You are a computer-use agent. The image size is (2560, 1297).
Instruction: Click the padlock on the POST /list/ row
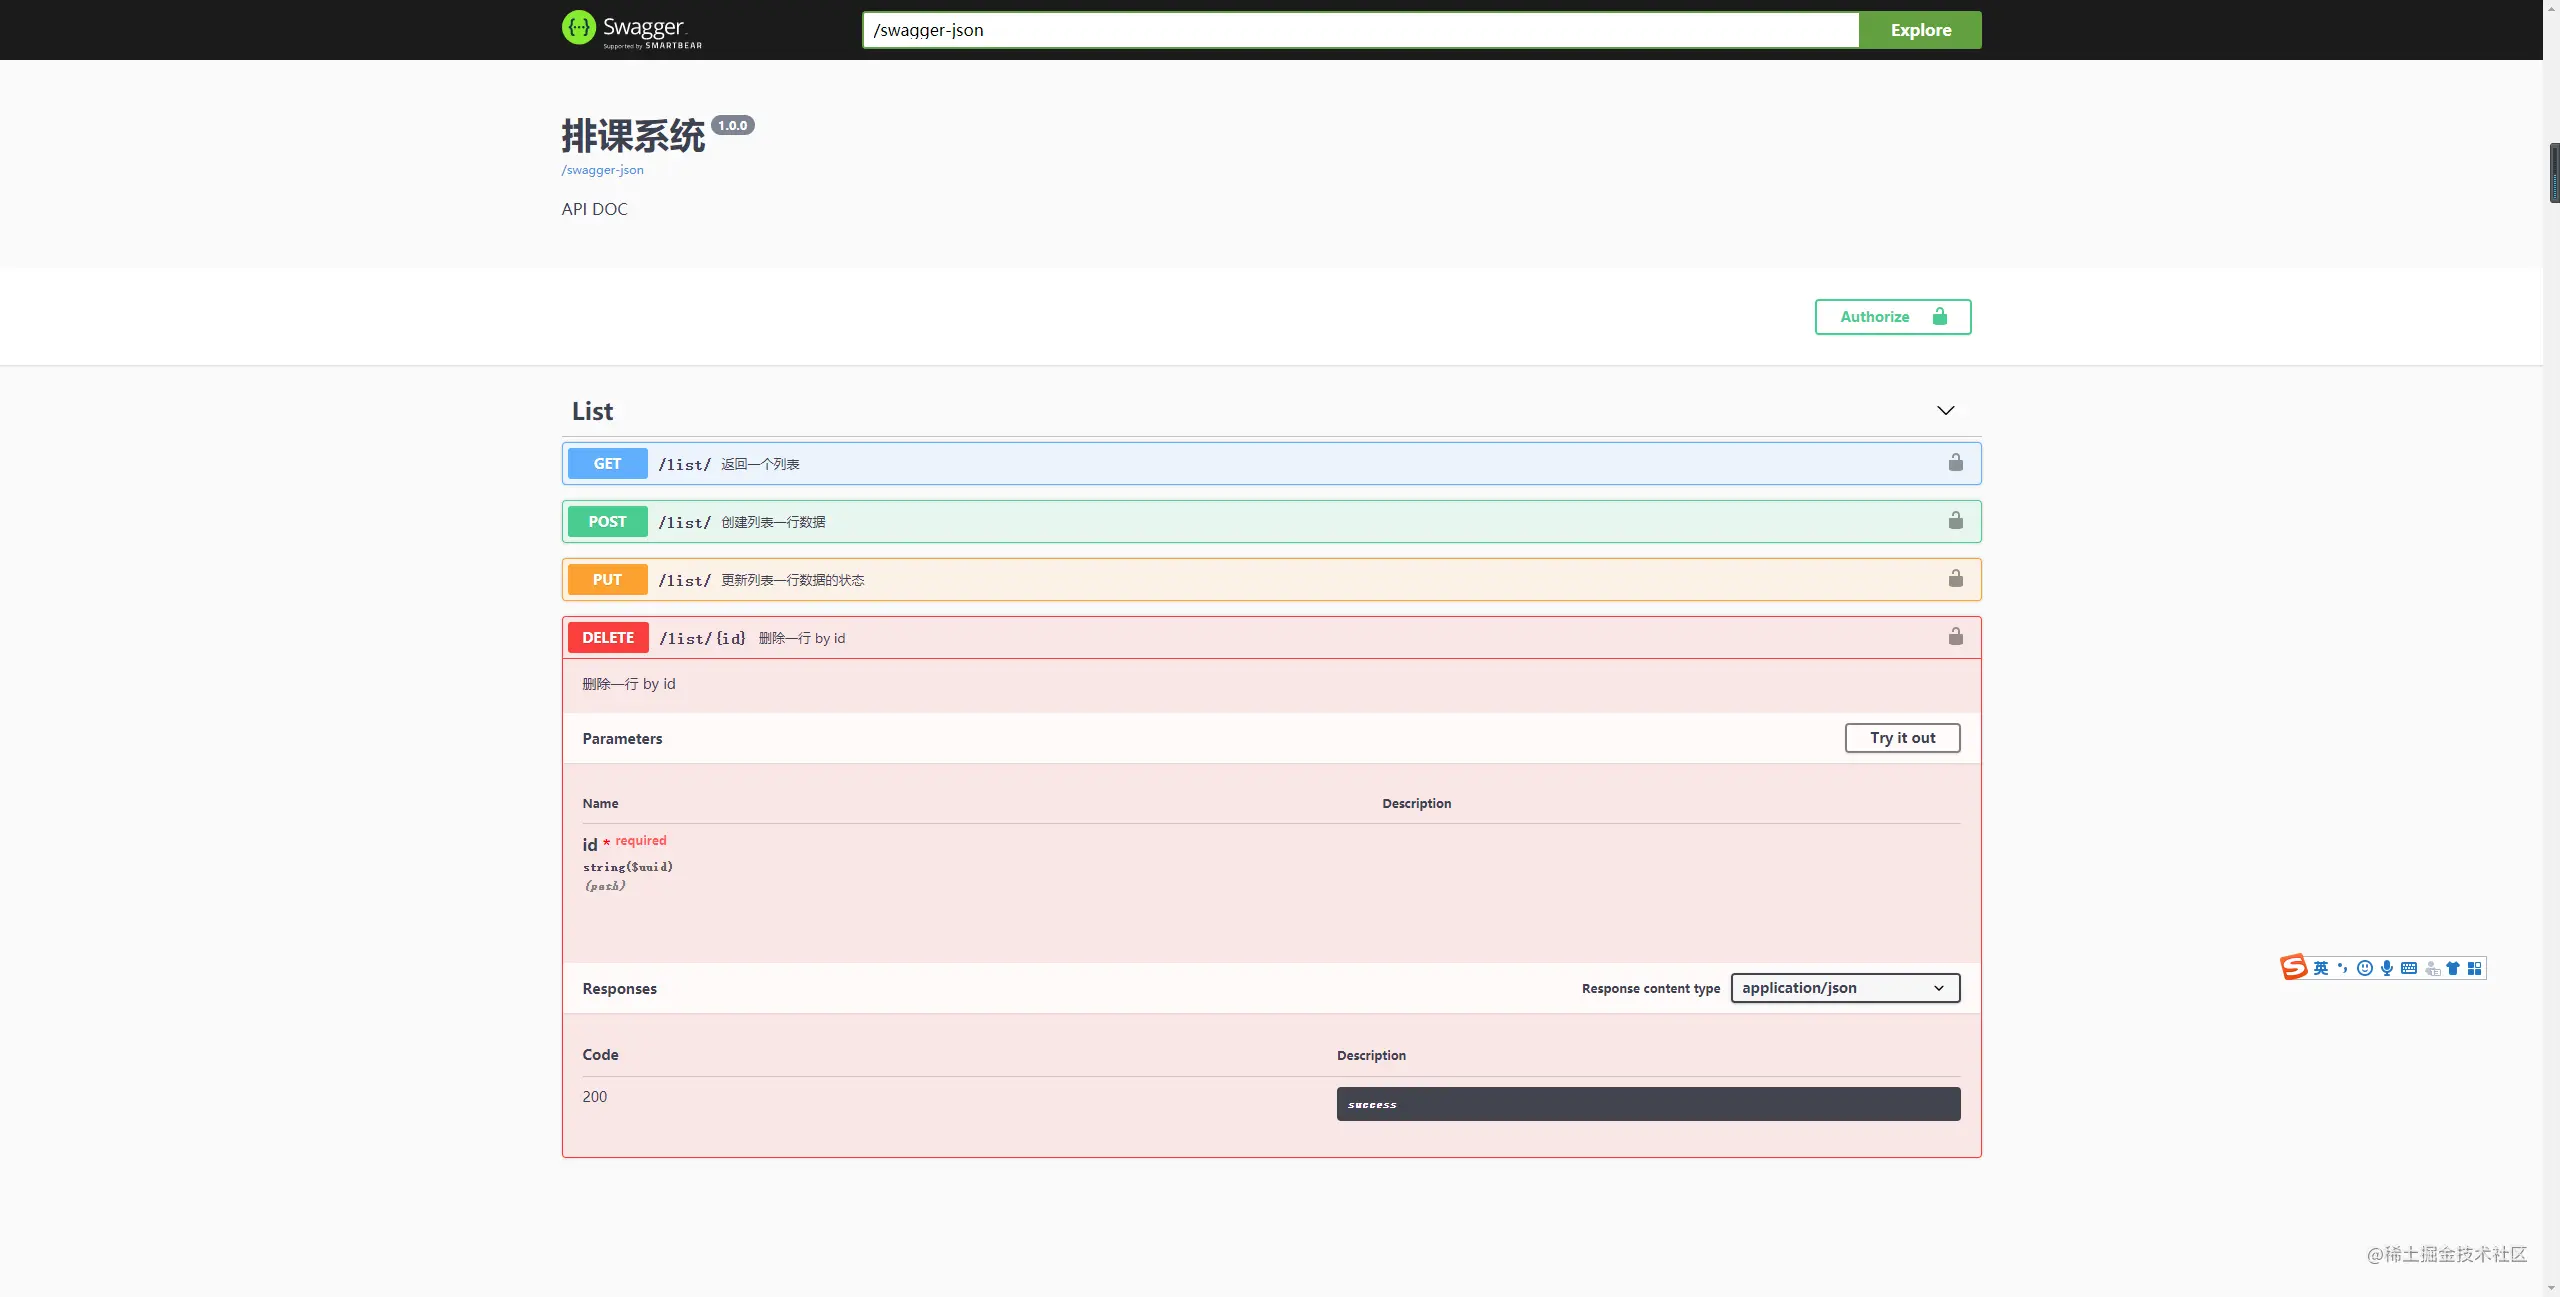click(x=1955, y=520)
